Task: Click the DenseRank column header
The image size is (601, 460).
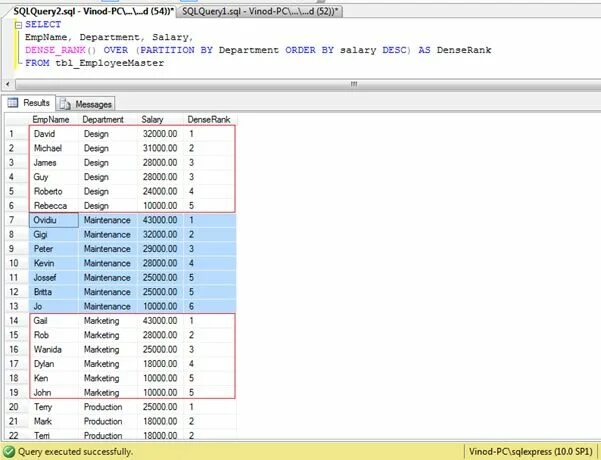Action: coord(210,120)
